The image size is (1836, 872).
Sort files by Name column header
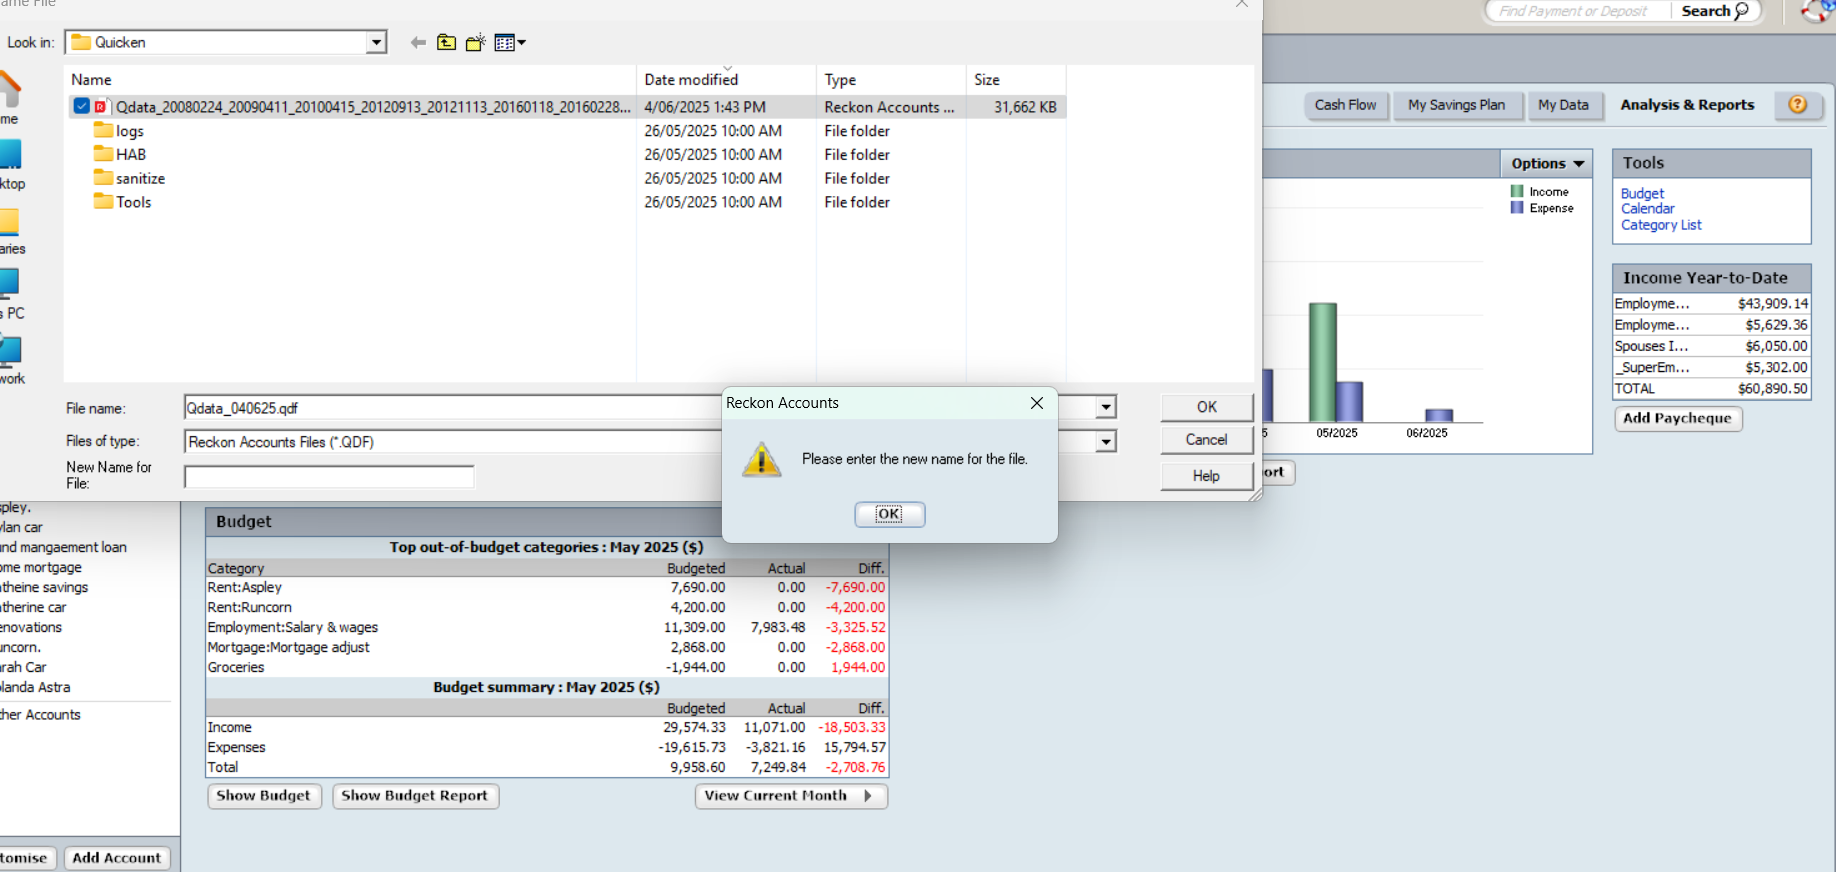pos(349,80)
